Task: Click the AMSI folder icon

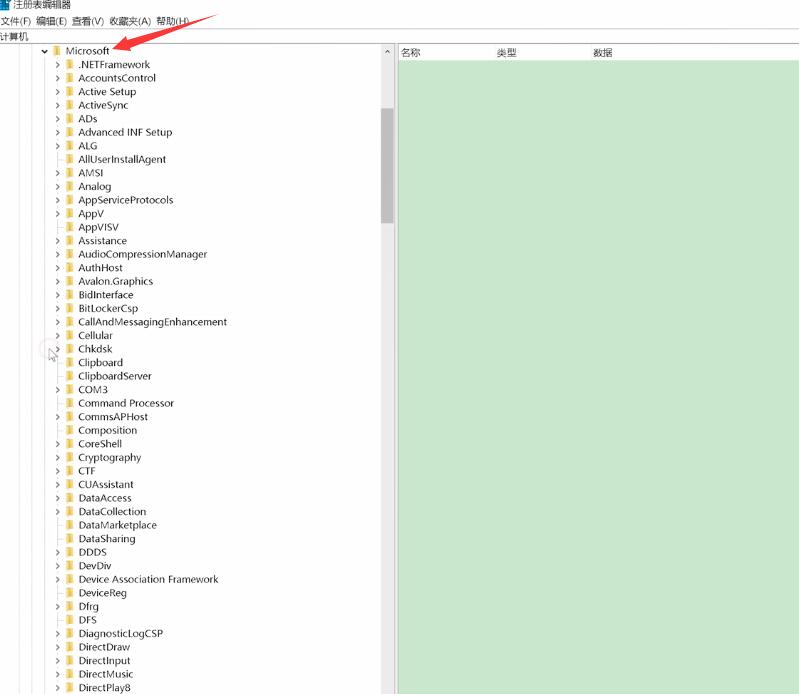Action: (x=70, y=173)
